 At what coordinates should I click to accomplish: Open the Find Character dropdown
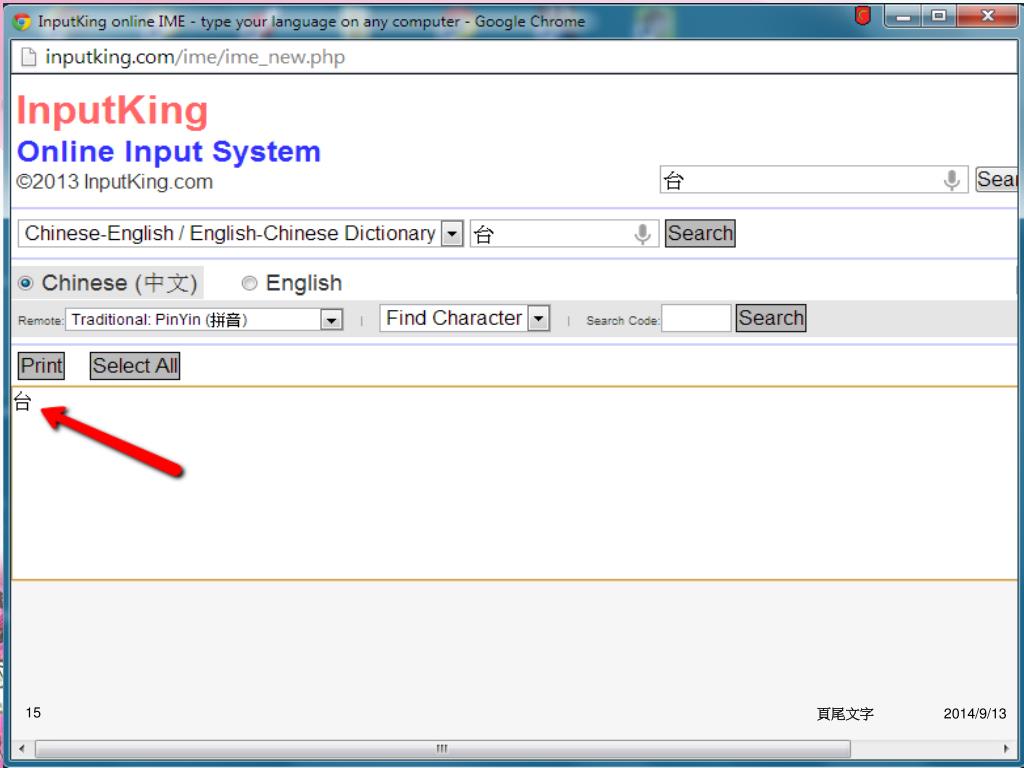(x=539, y=319)
